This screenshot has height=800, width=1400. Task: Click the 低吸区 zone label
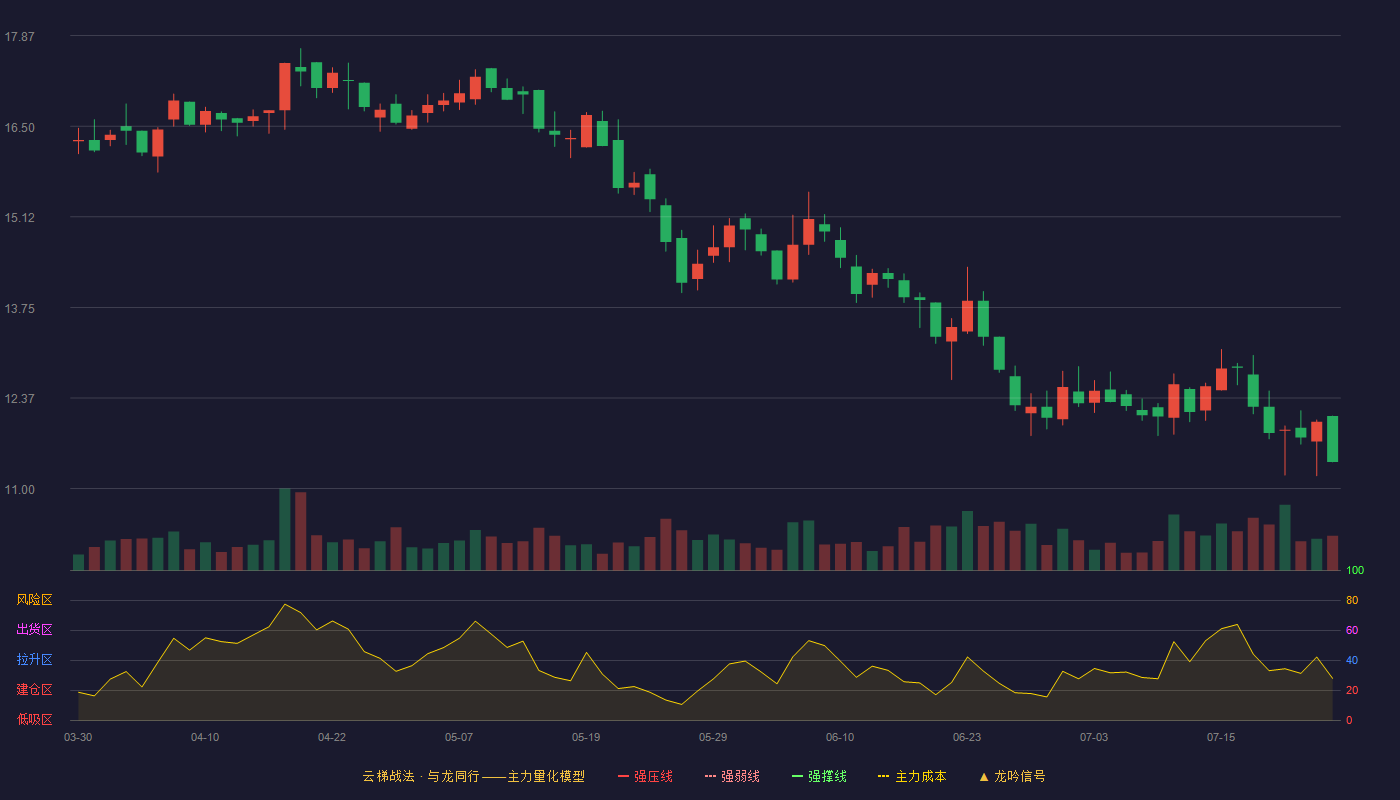click(x=34, y=719)
